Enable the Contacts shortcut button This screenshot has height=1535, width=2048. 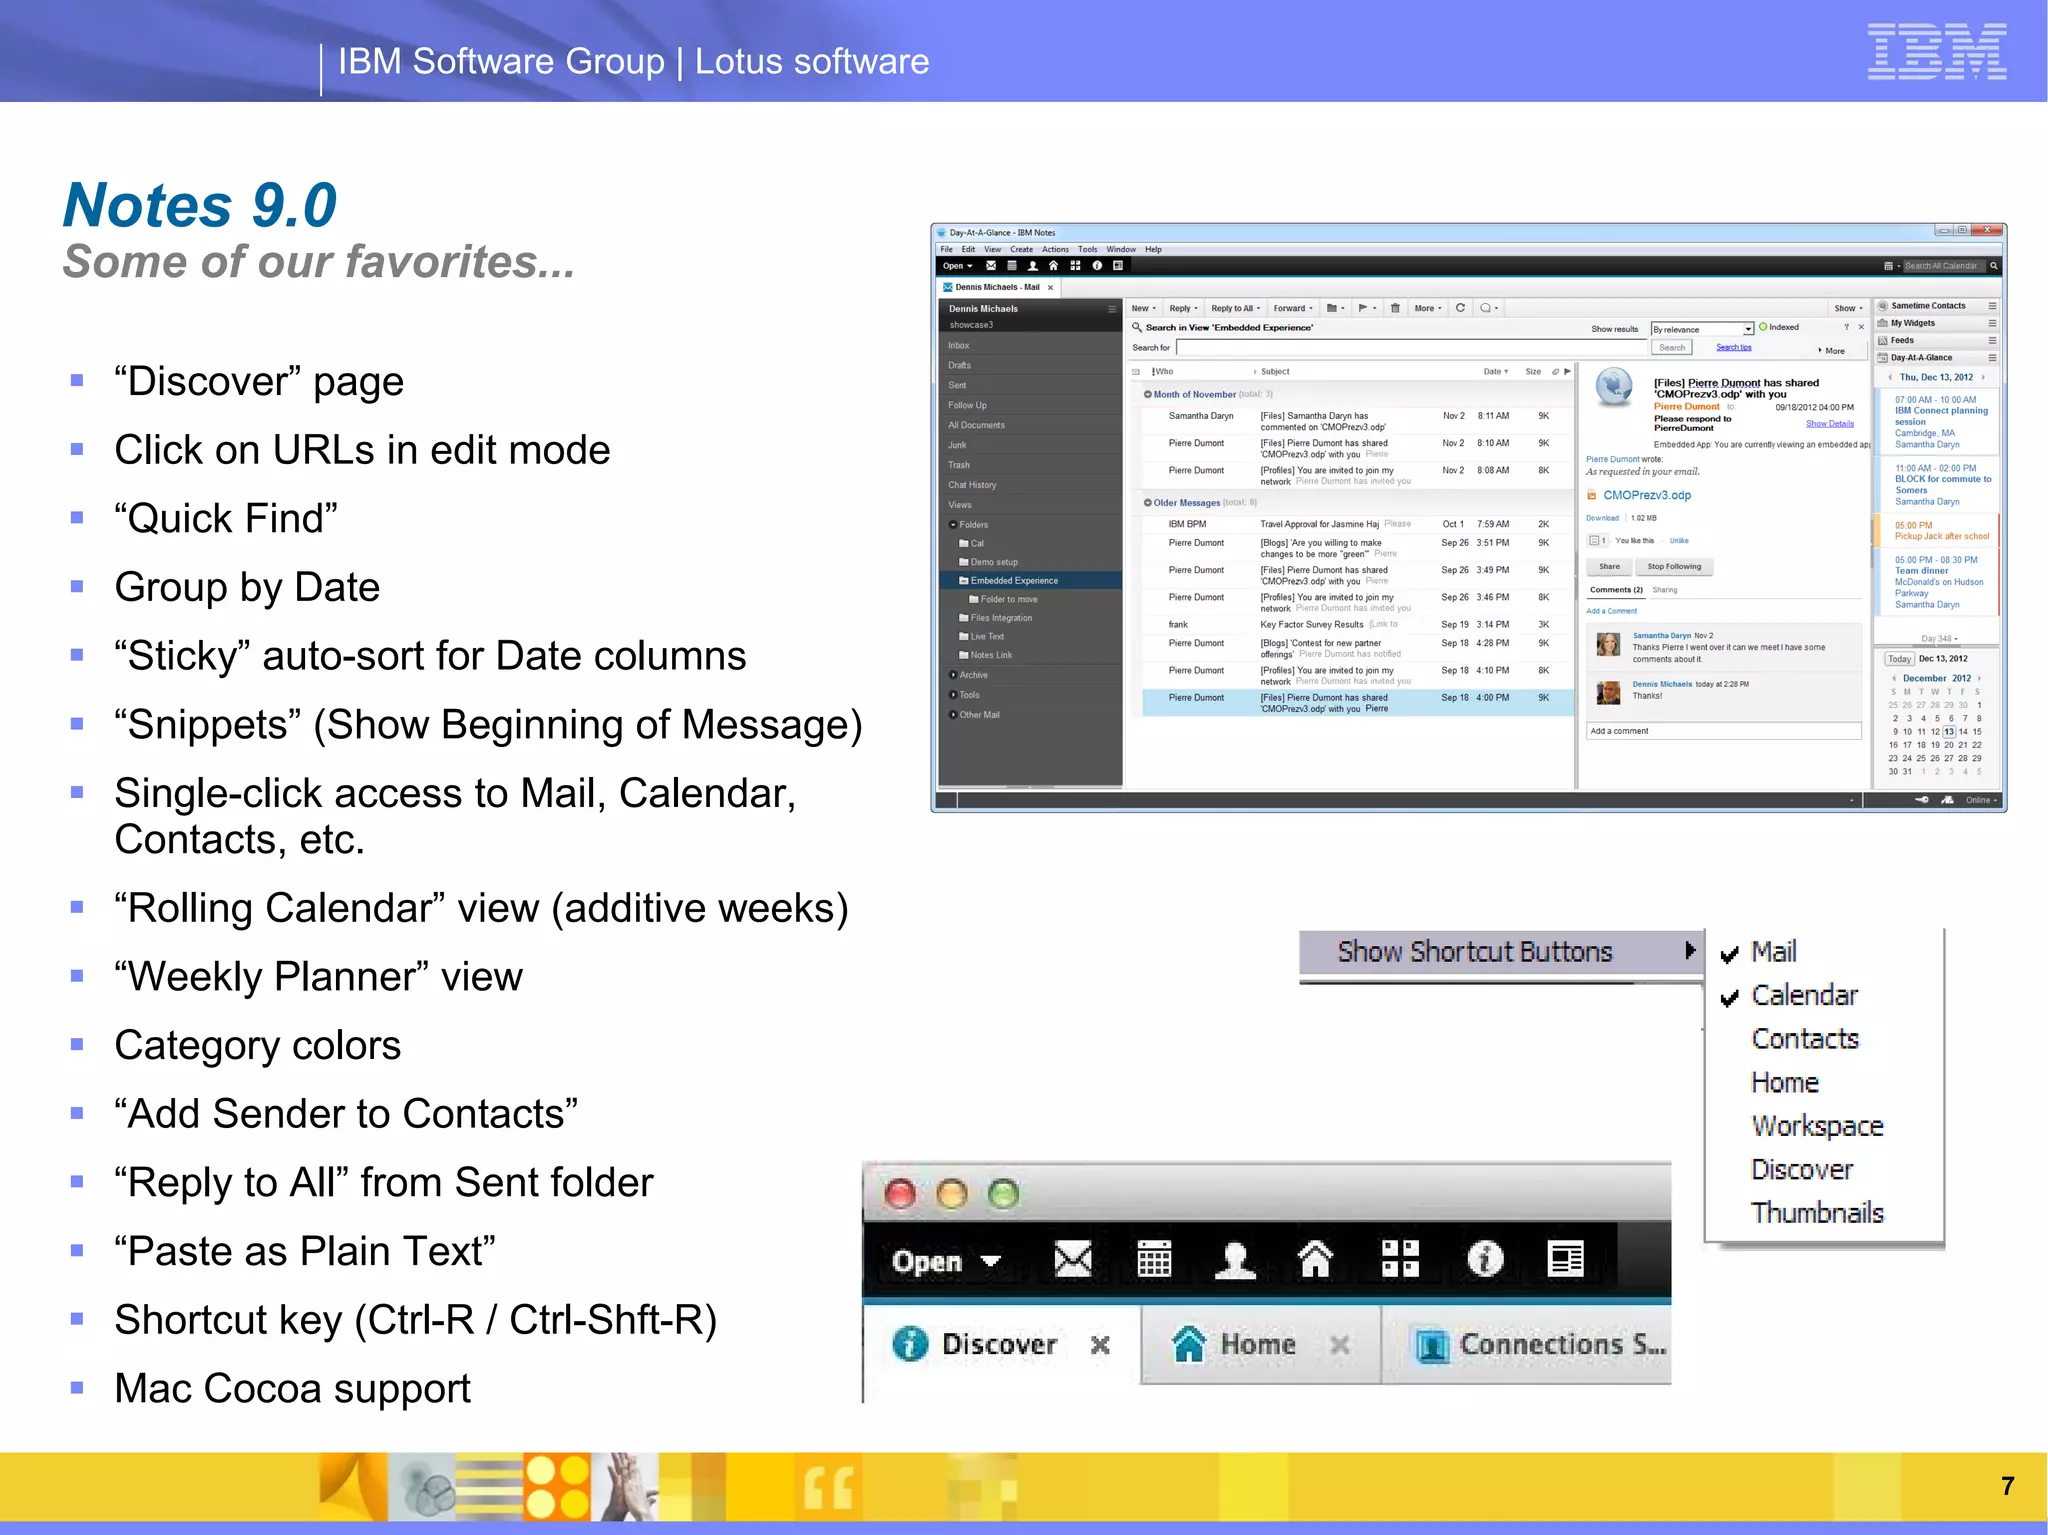point(1805,1039)
